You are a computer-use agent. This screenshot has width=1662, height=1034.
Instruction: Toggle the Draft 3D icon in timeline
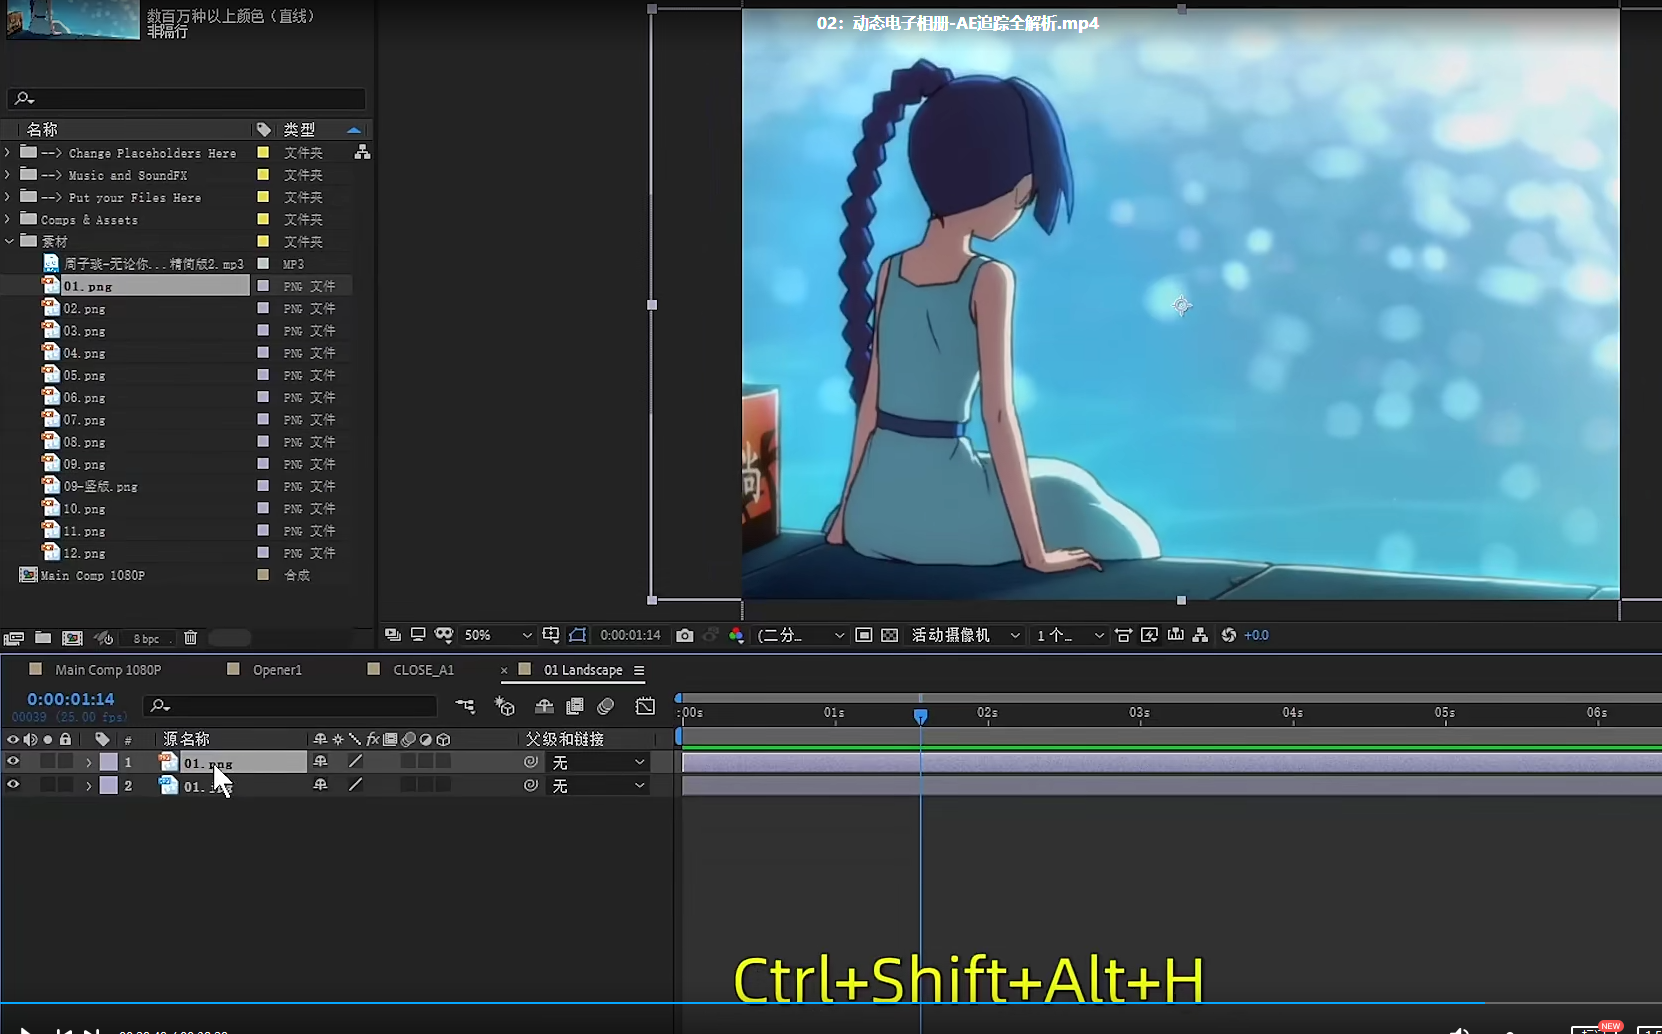pyautogui.click(x=505, y=706)
